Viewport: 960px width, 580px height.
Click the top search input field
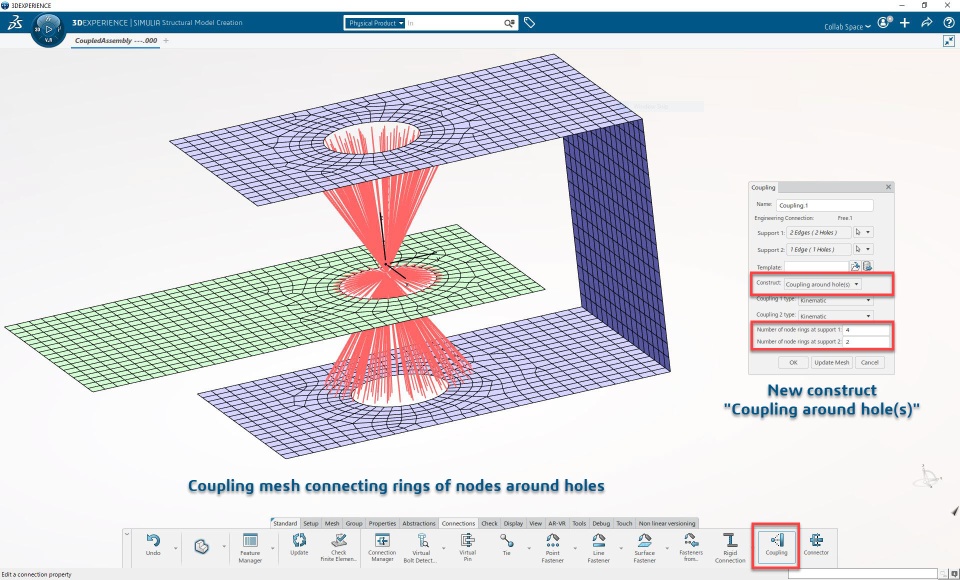tap(454, 23)
